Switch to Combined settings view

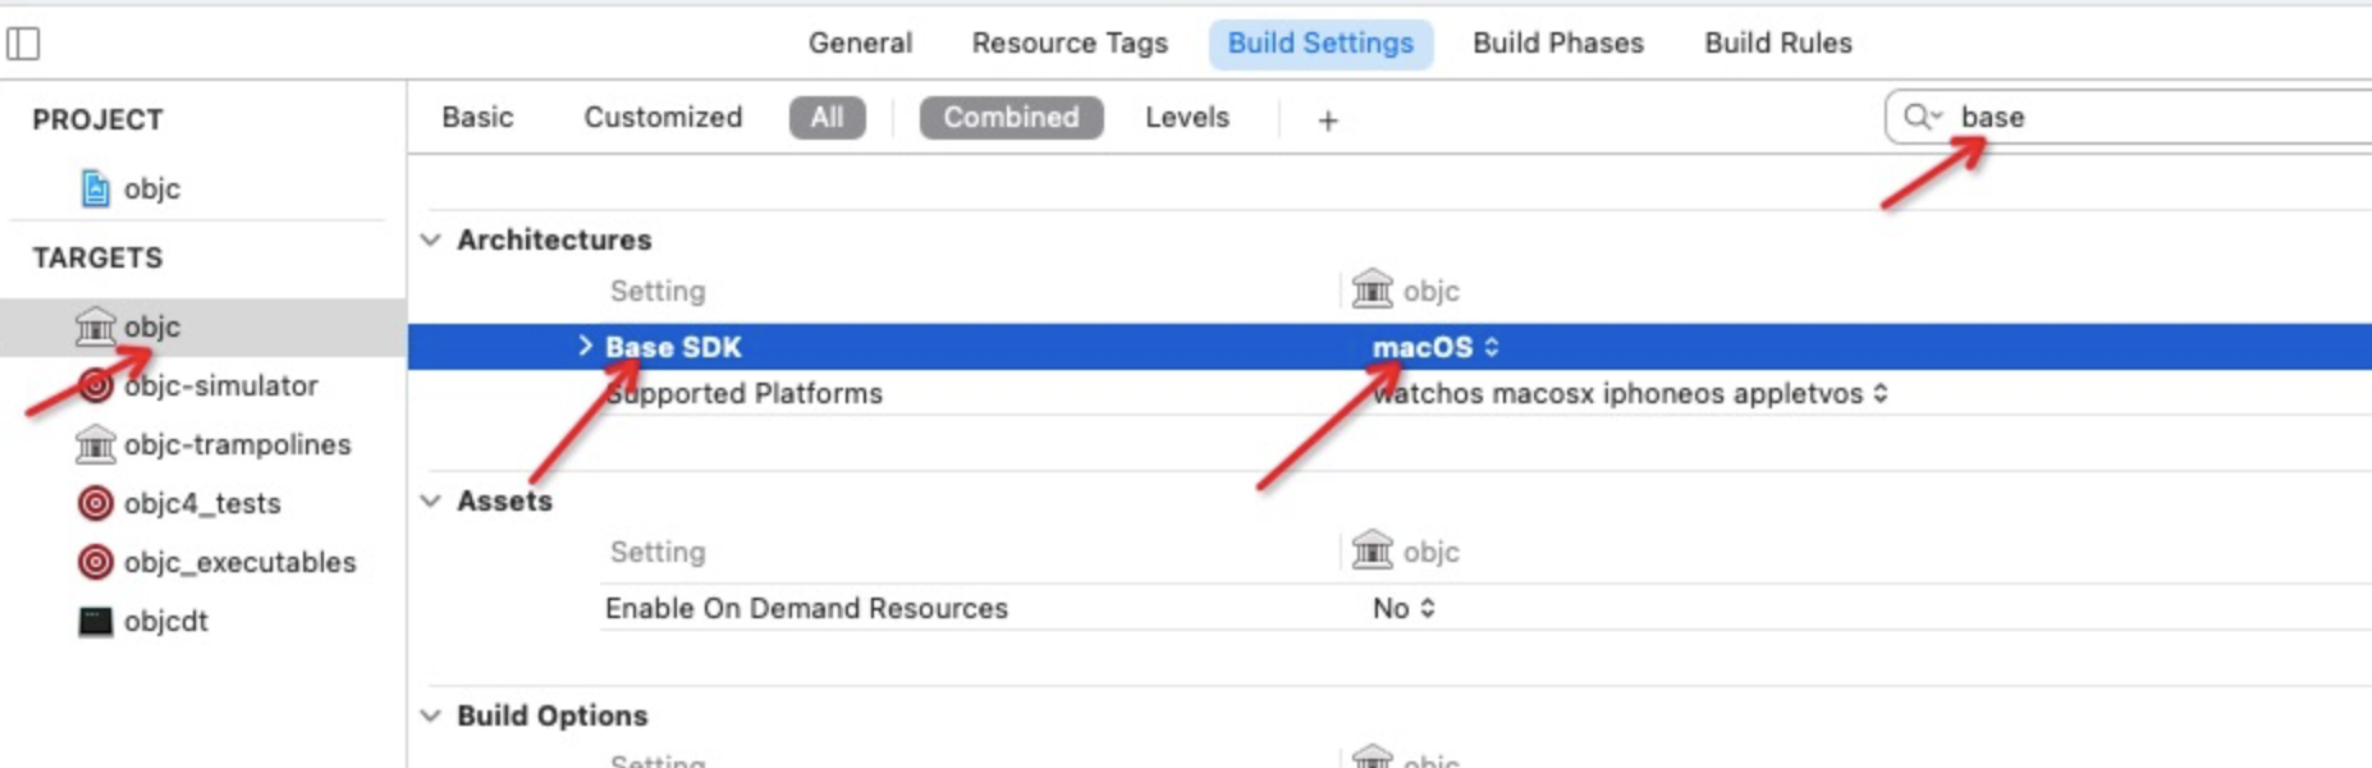[x=1010, y=117]
